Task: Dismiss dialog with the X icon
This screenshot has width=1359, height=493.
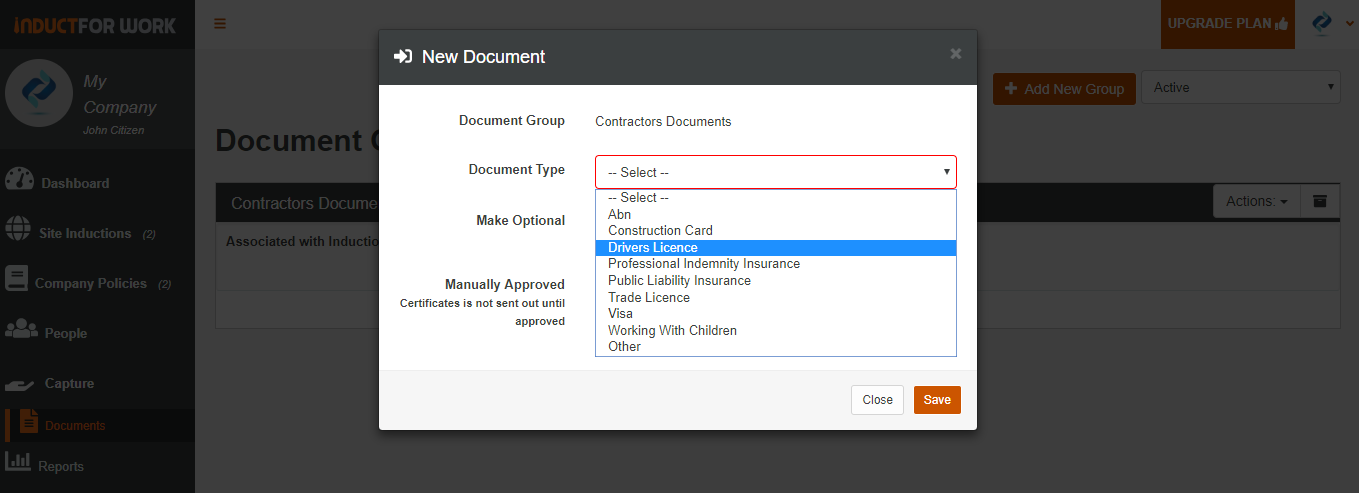Action: (x=956, y=54)
